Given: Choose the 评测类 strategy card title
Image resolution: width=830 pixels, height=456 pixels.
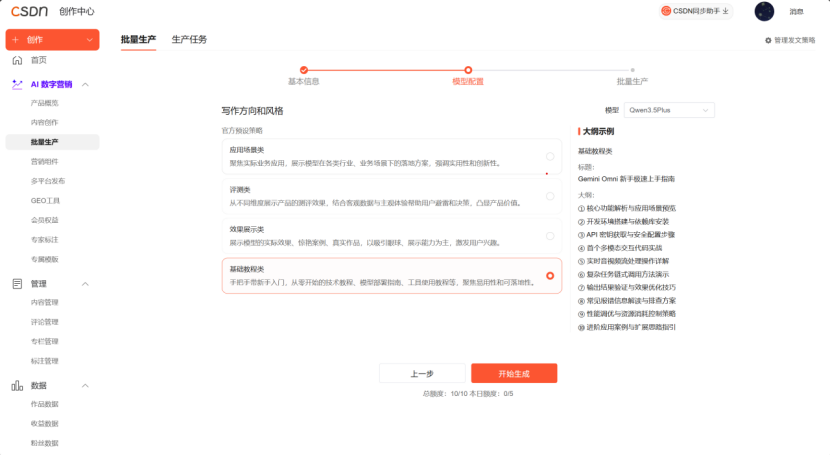Looking at the screenshot, I should (240, 190).
